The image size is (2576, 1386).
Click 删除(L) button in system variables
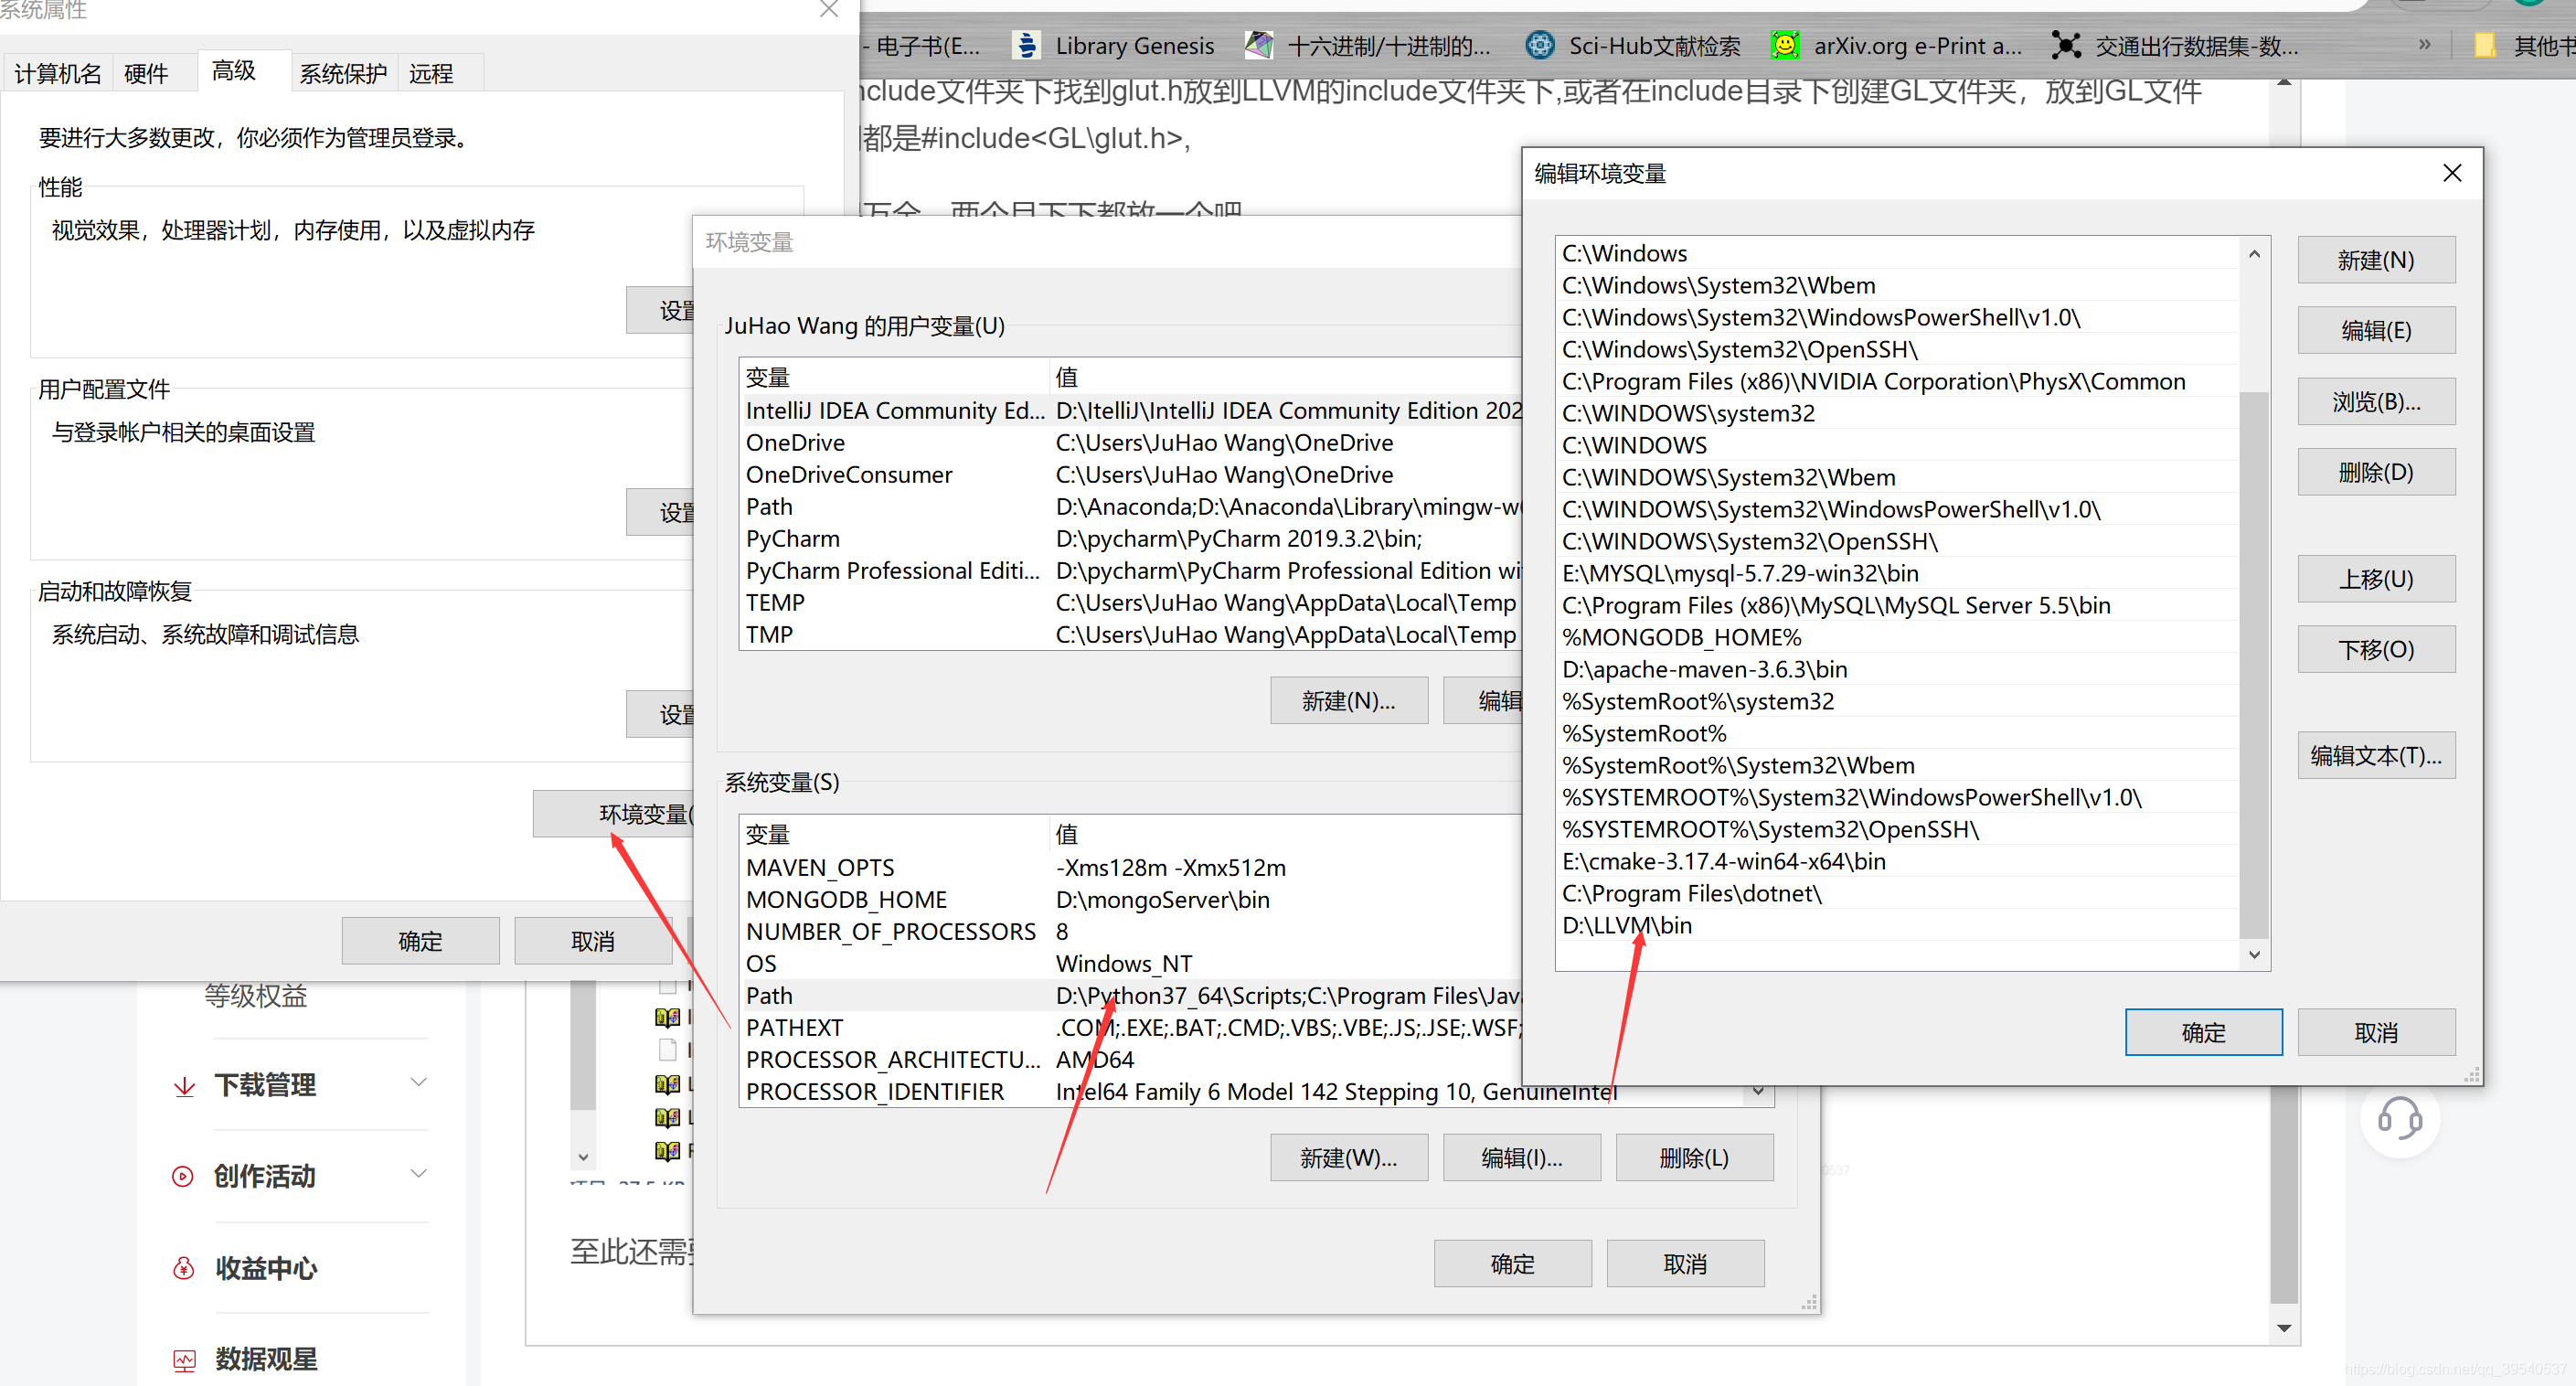point(1687,1159)
